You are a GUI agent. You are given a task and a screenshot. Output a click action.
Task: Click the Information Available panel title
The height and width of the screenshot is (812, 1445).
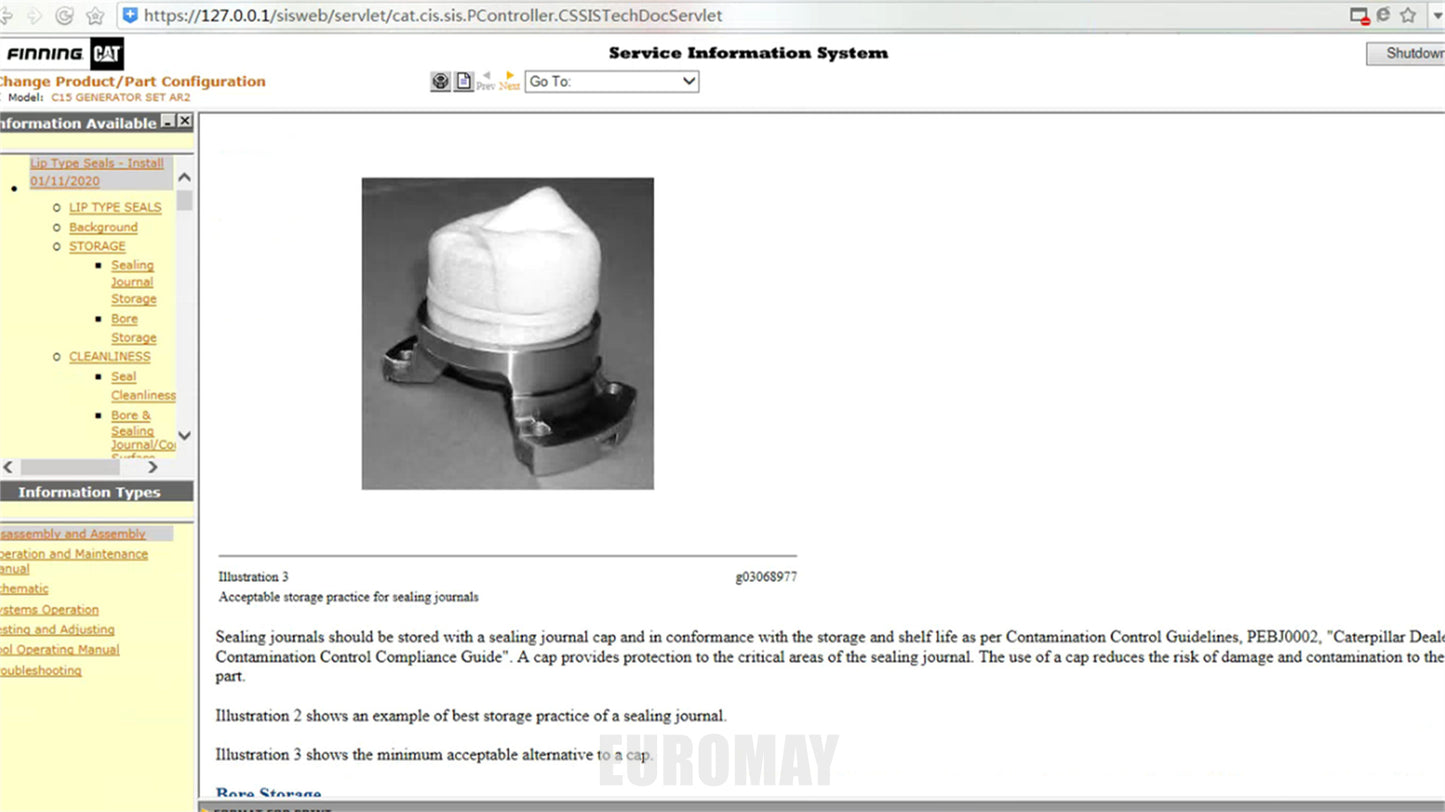click(78, 123)
